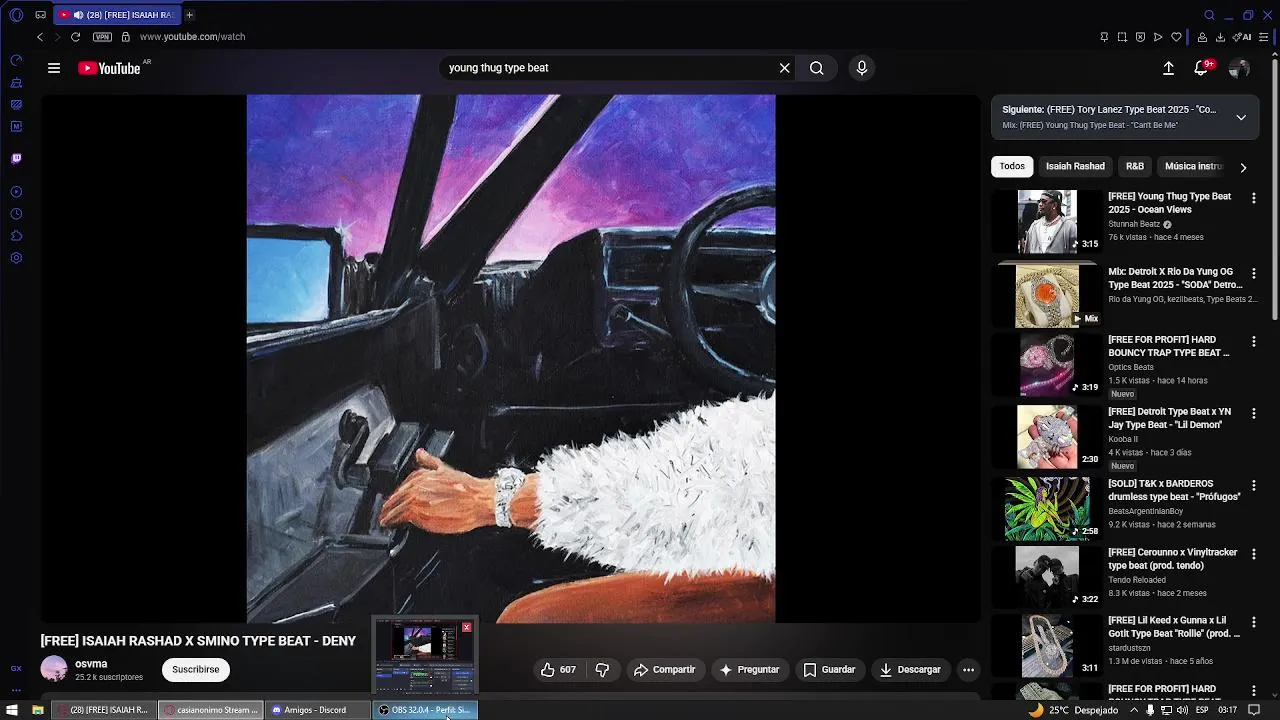Image resolution: width=1280 pixels, height=720 pixels.
Task: Take a snapshot with the address-bar capture icon
Action: [1122, 37]
